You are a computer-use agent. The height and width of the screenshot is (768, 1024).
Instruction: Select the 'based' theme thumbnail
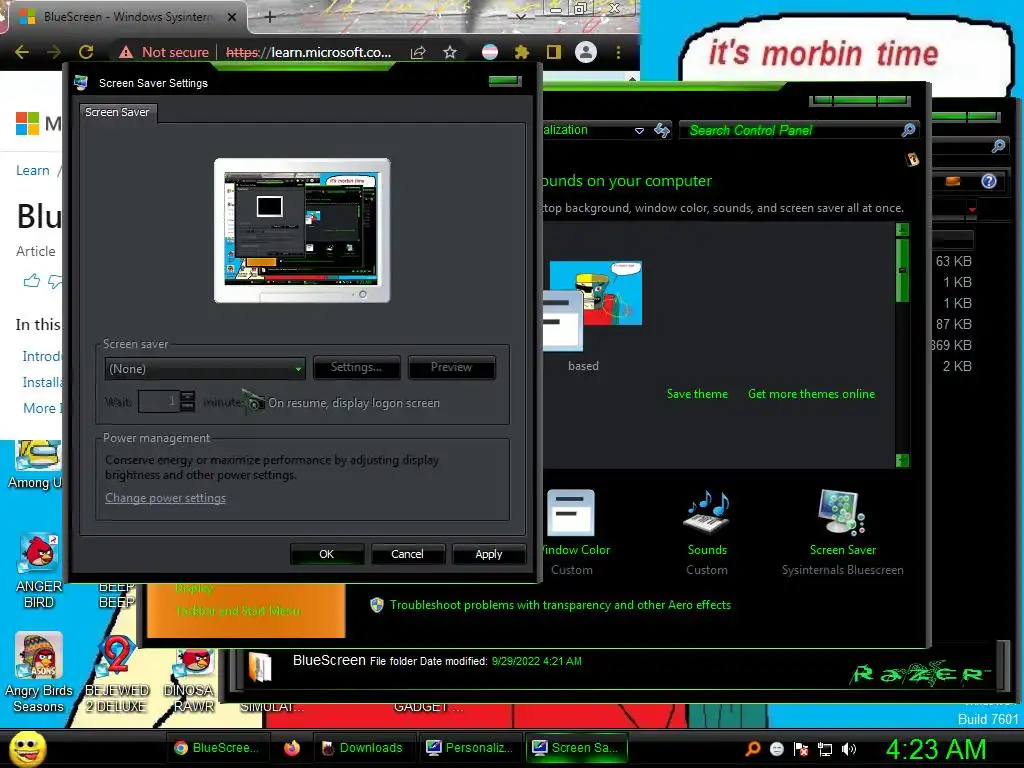(592, 305)
